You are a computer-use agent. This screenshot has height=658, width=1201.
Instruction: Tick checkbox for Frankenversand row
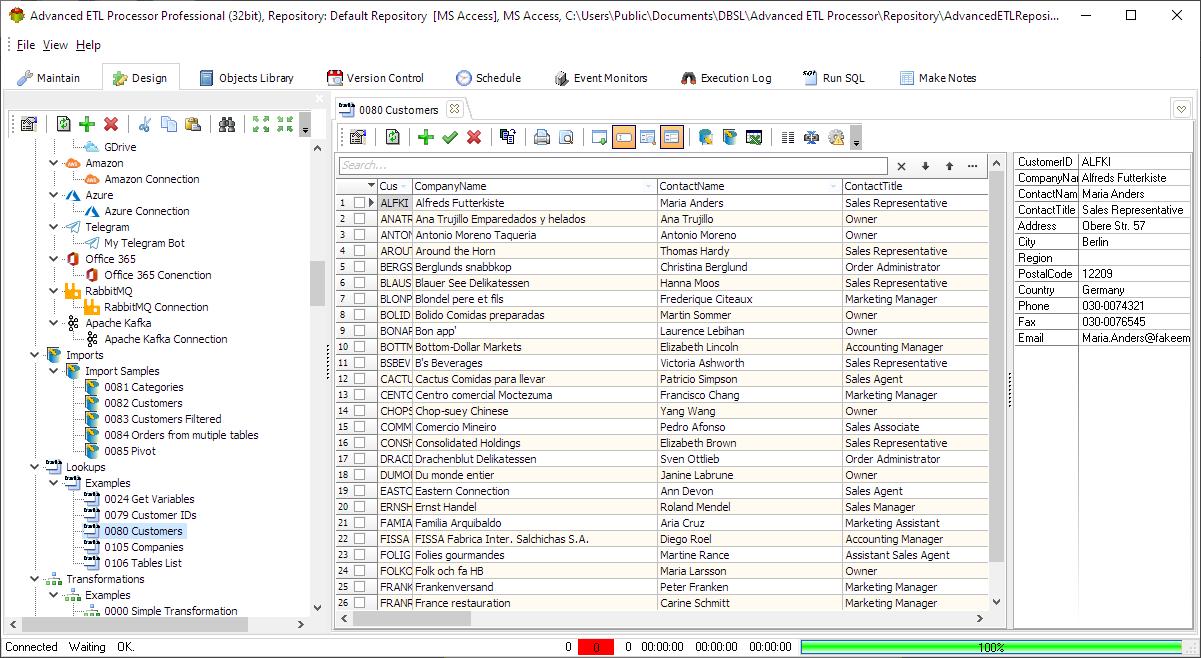tap(359, 587)
